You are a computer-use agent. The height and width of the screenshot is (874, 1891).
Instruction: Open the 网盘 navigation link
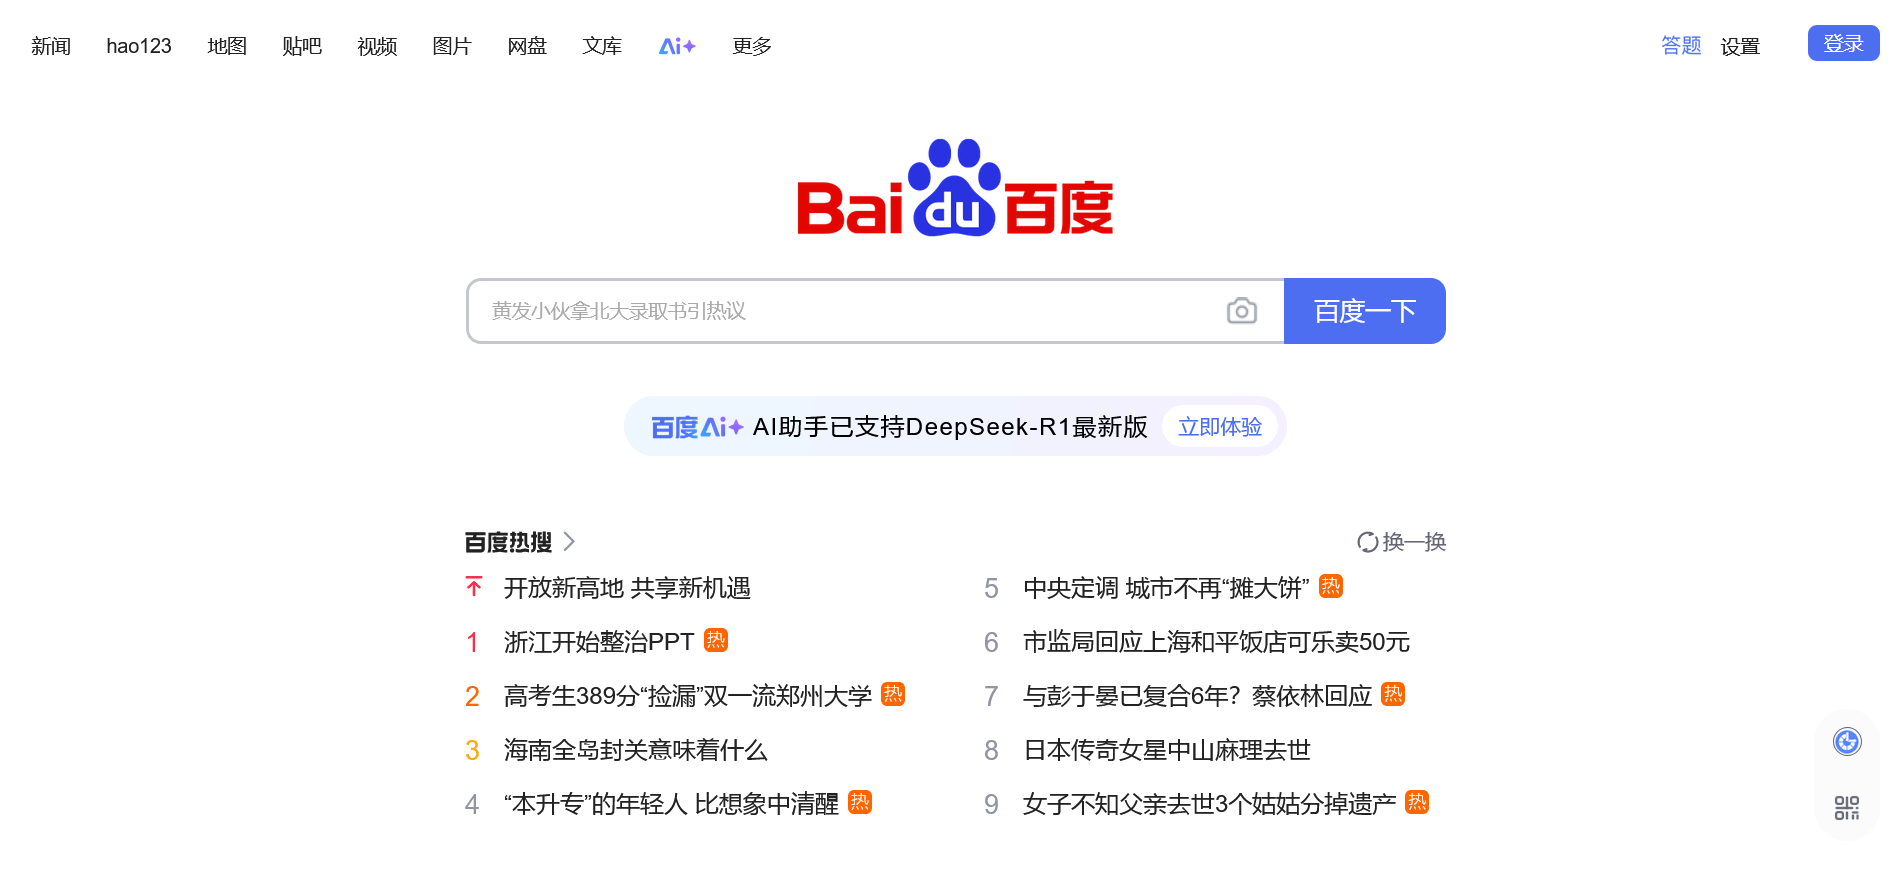[527, 46]
